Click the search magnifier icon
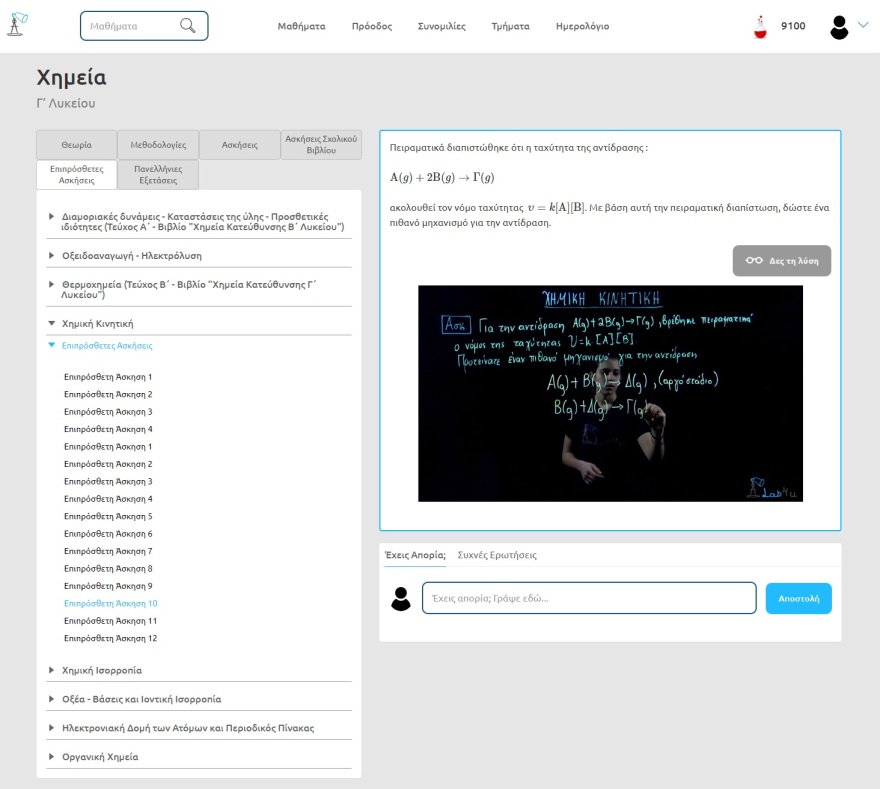The image size is (880, 789). click(187, 26)
